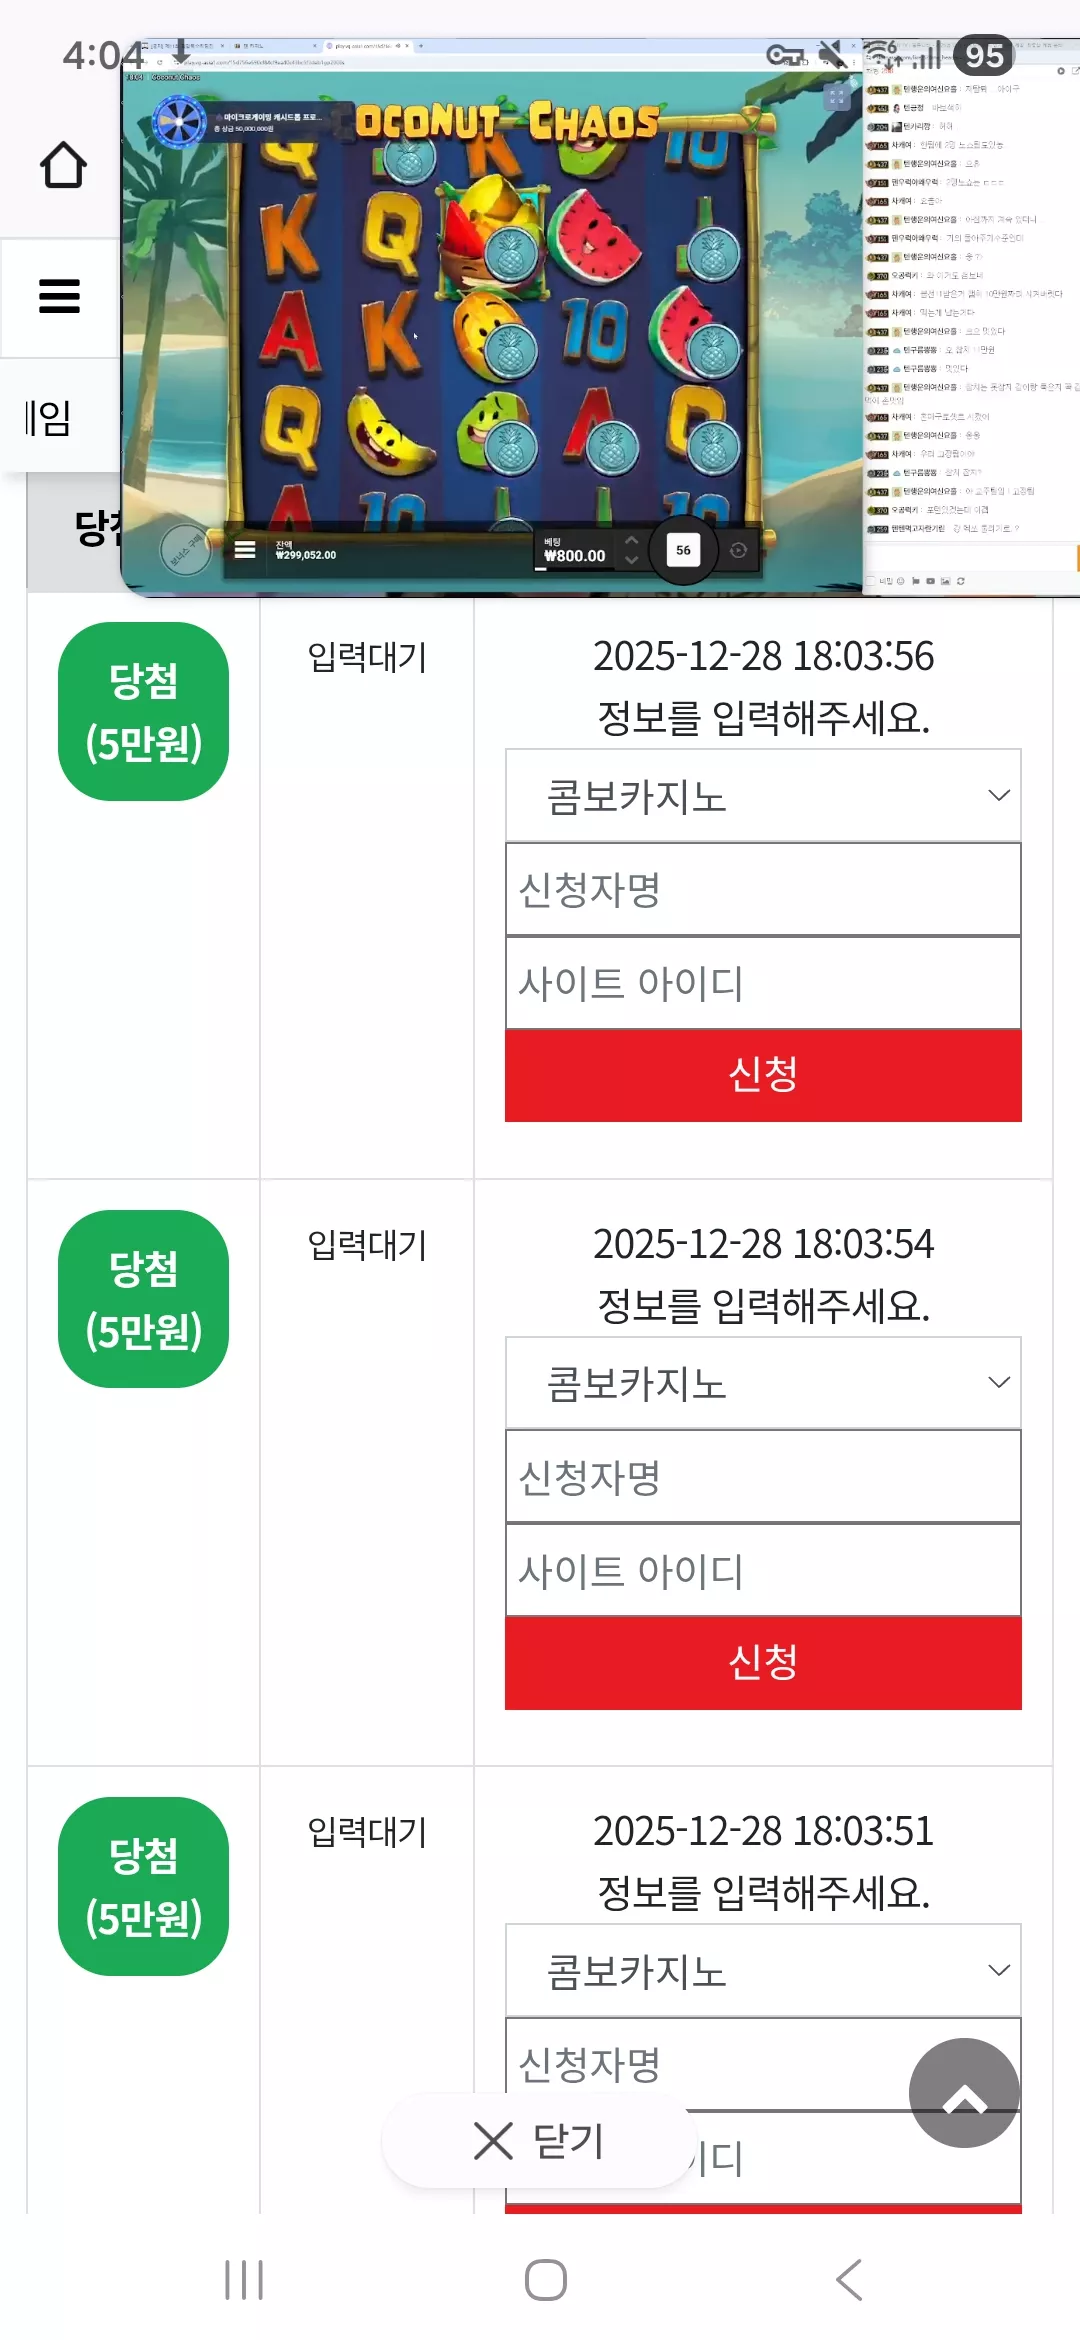The height and width of the screenshot is (2340, 1080).
Task: Expand 콤보카지노 dropdown for 18:03:51 entry
Action: [763, 1970]
